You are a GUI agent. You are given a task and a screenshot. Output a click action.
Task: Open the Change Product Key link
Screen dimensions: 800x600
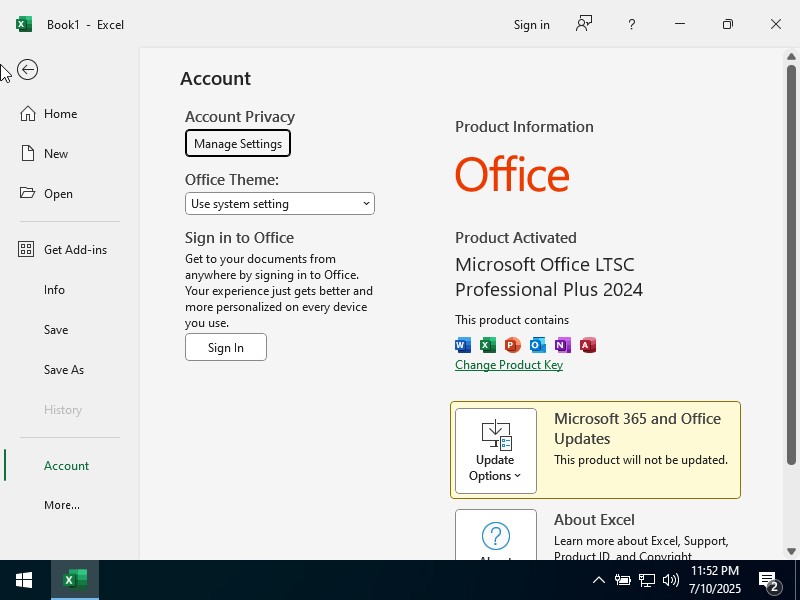(x=509, y=365)
